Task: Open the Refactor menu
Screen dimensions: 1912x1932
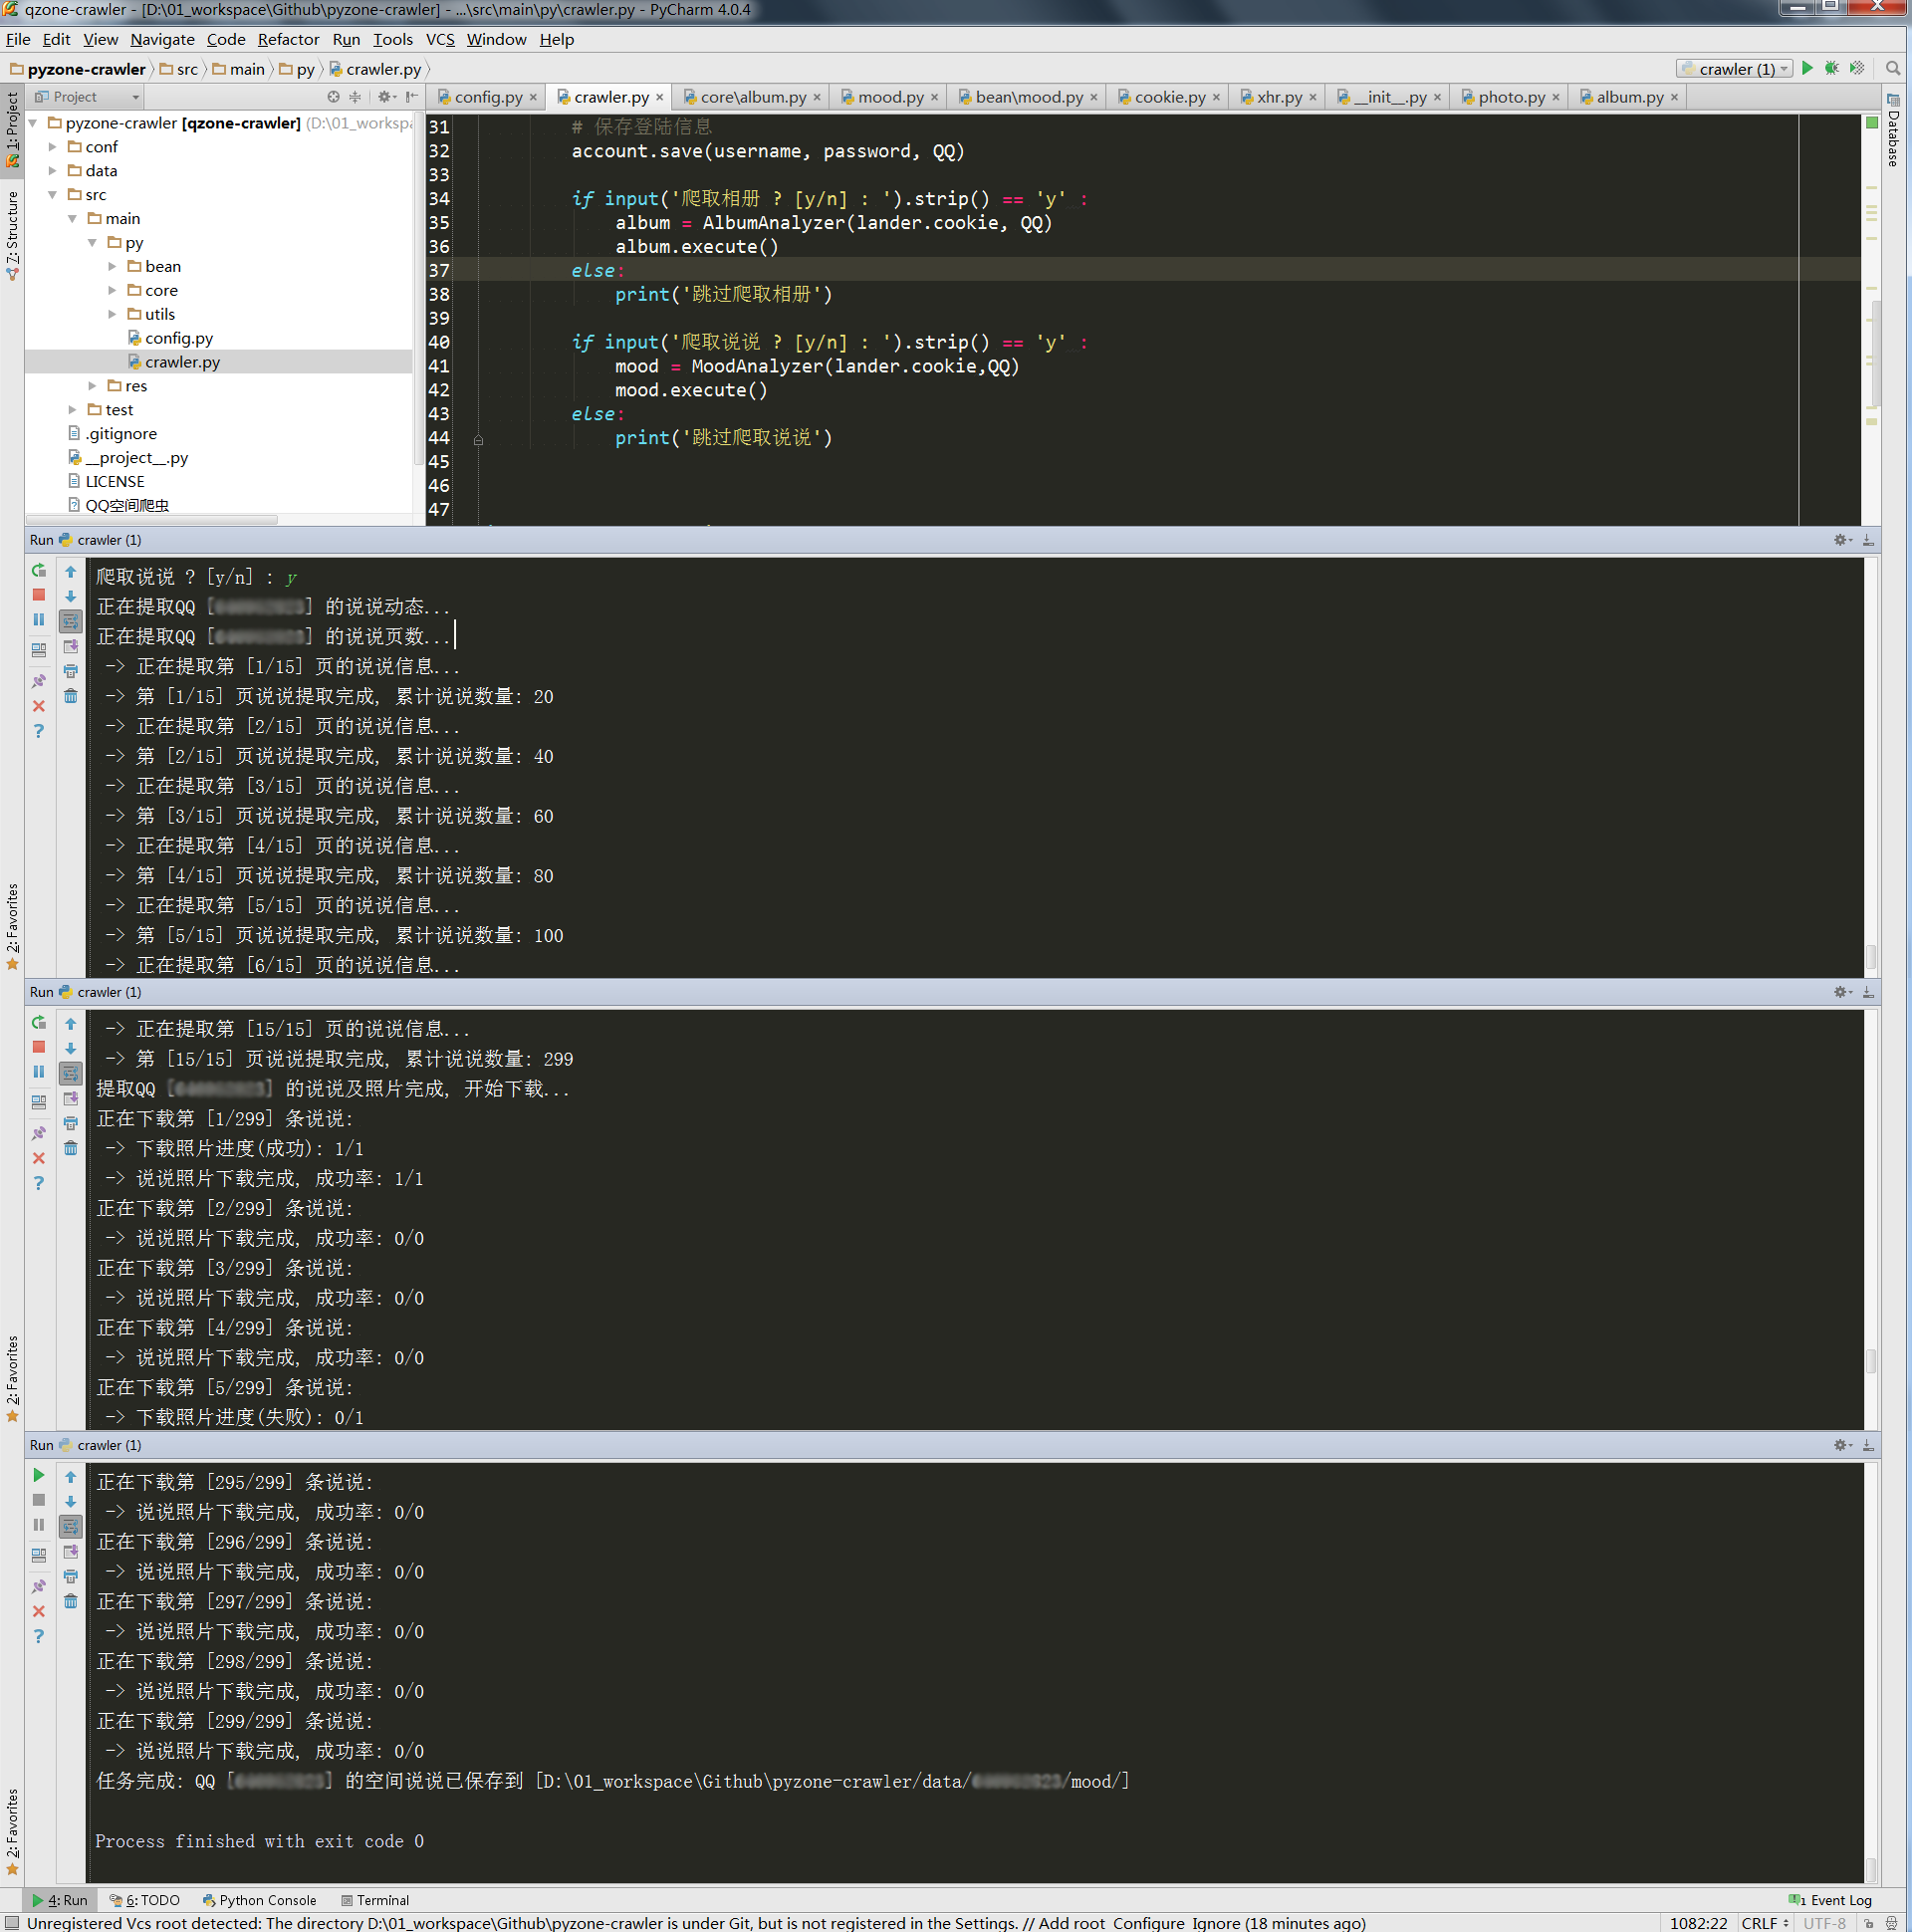Action: [x=288, y=39]
